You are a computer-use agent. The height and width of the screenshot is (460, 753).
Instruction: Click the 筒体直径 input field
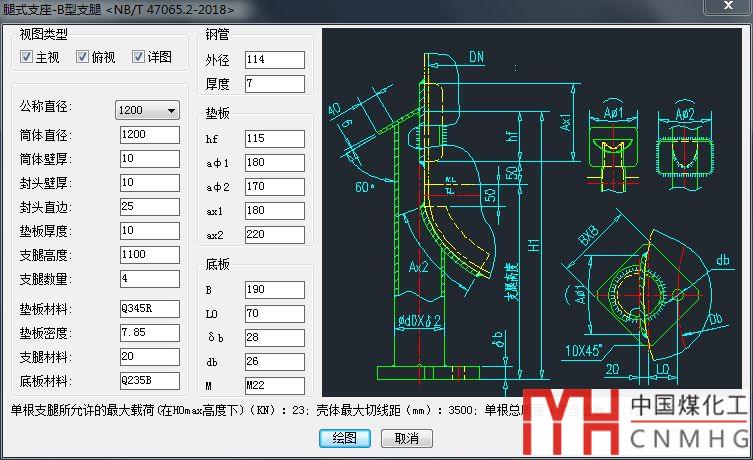pos(150,135)
